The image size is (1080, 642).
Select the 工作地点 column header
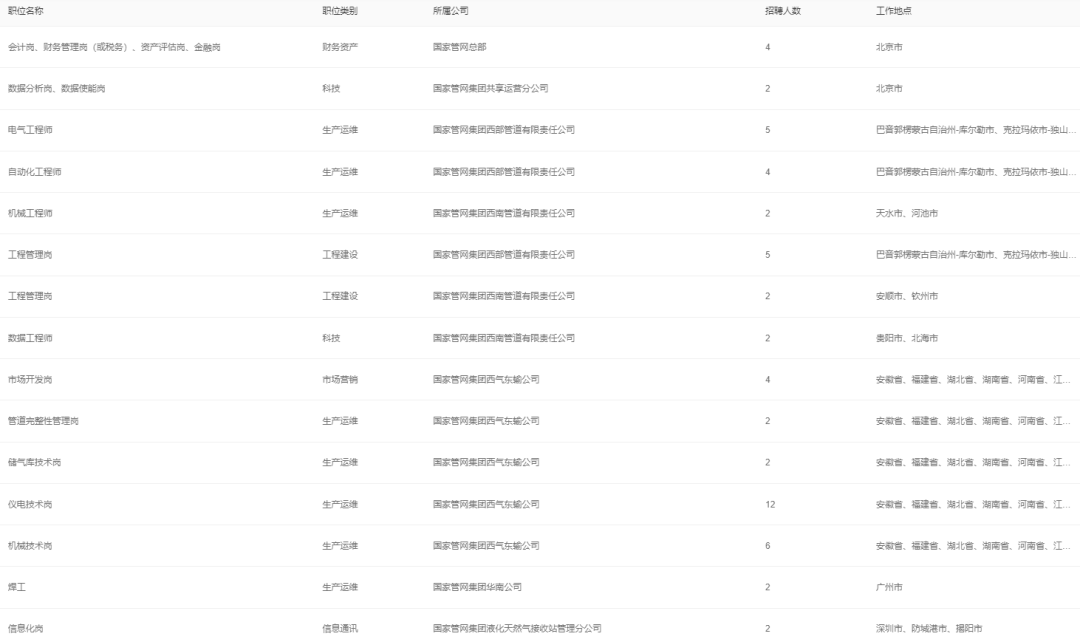893,10
